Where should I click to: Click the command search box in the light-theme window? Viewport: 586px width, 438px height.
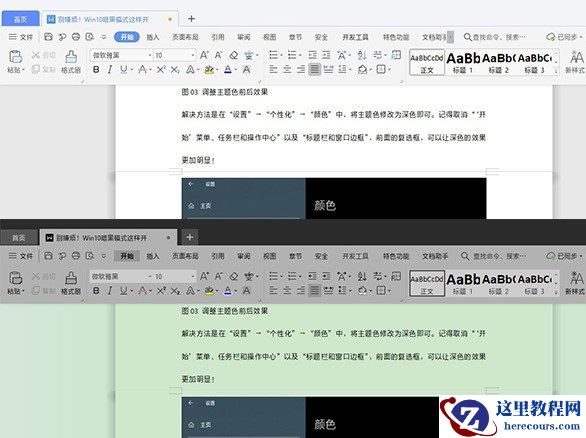[x=495, y=37]
